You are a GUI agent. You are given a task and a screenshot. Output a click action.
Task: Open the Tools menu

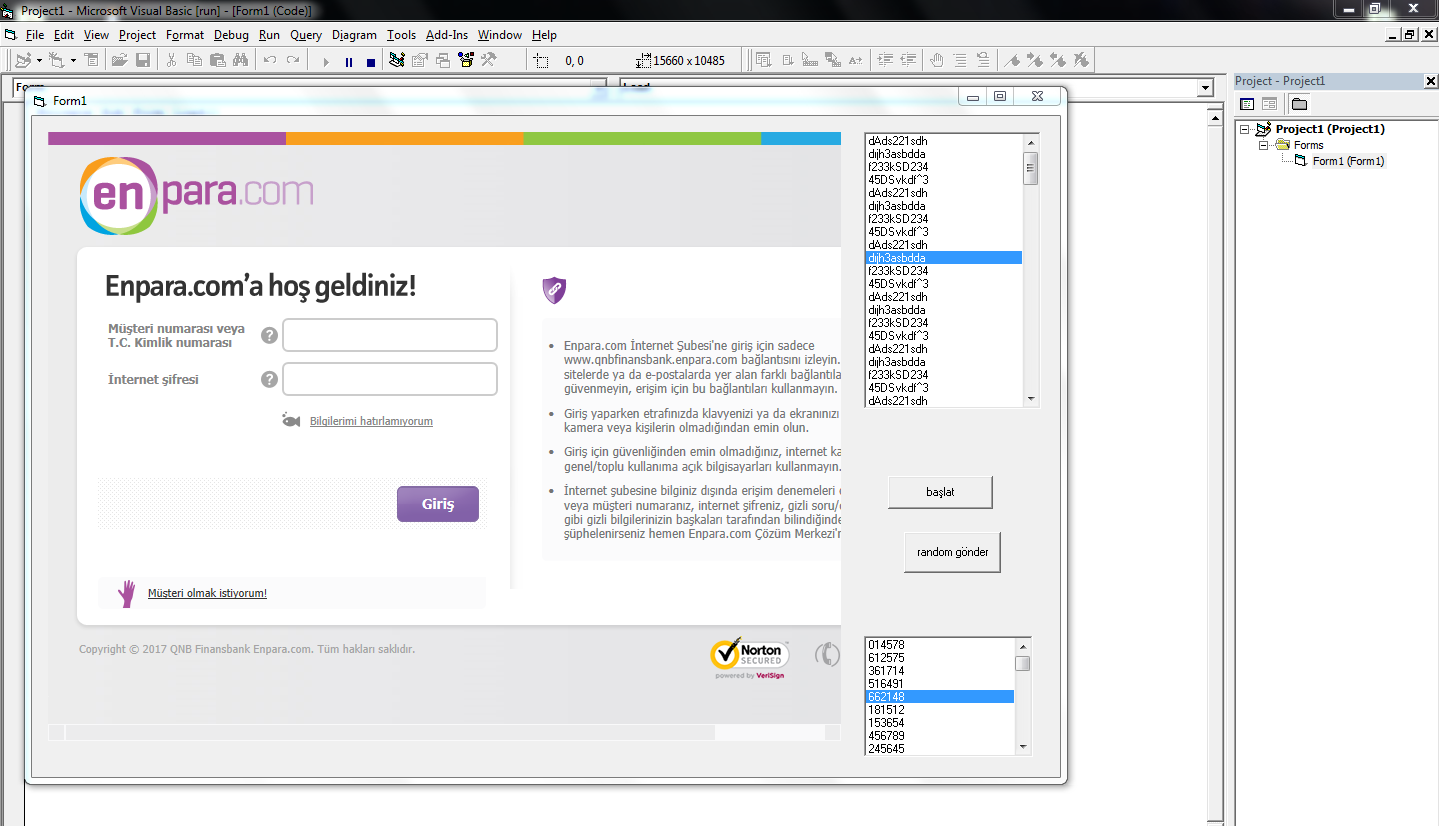pos(401,35)
